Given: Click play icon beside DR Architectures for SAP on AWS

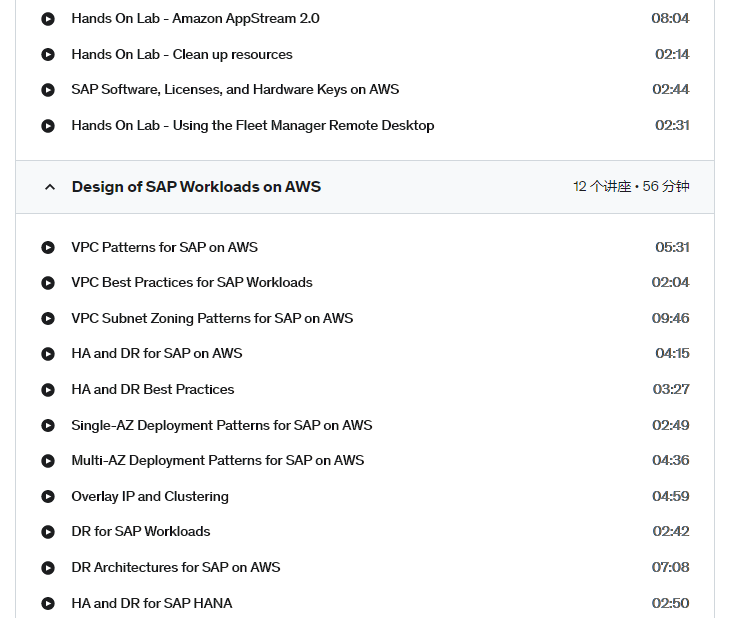Looking at the screenshot, I should tap(48, 568).
